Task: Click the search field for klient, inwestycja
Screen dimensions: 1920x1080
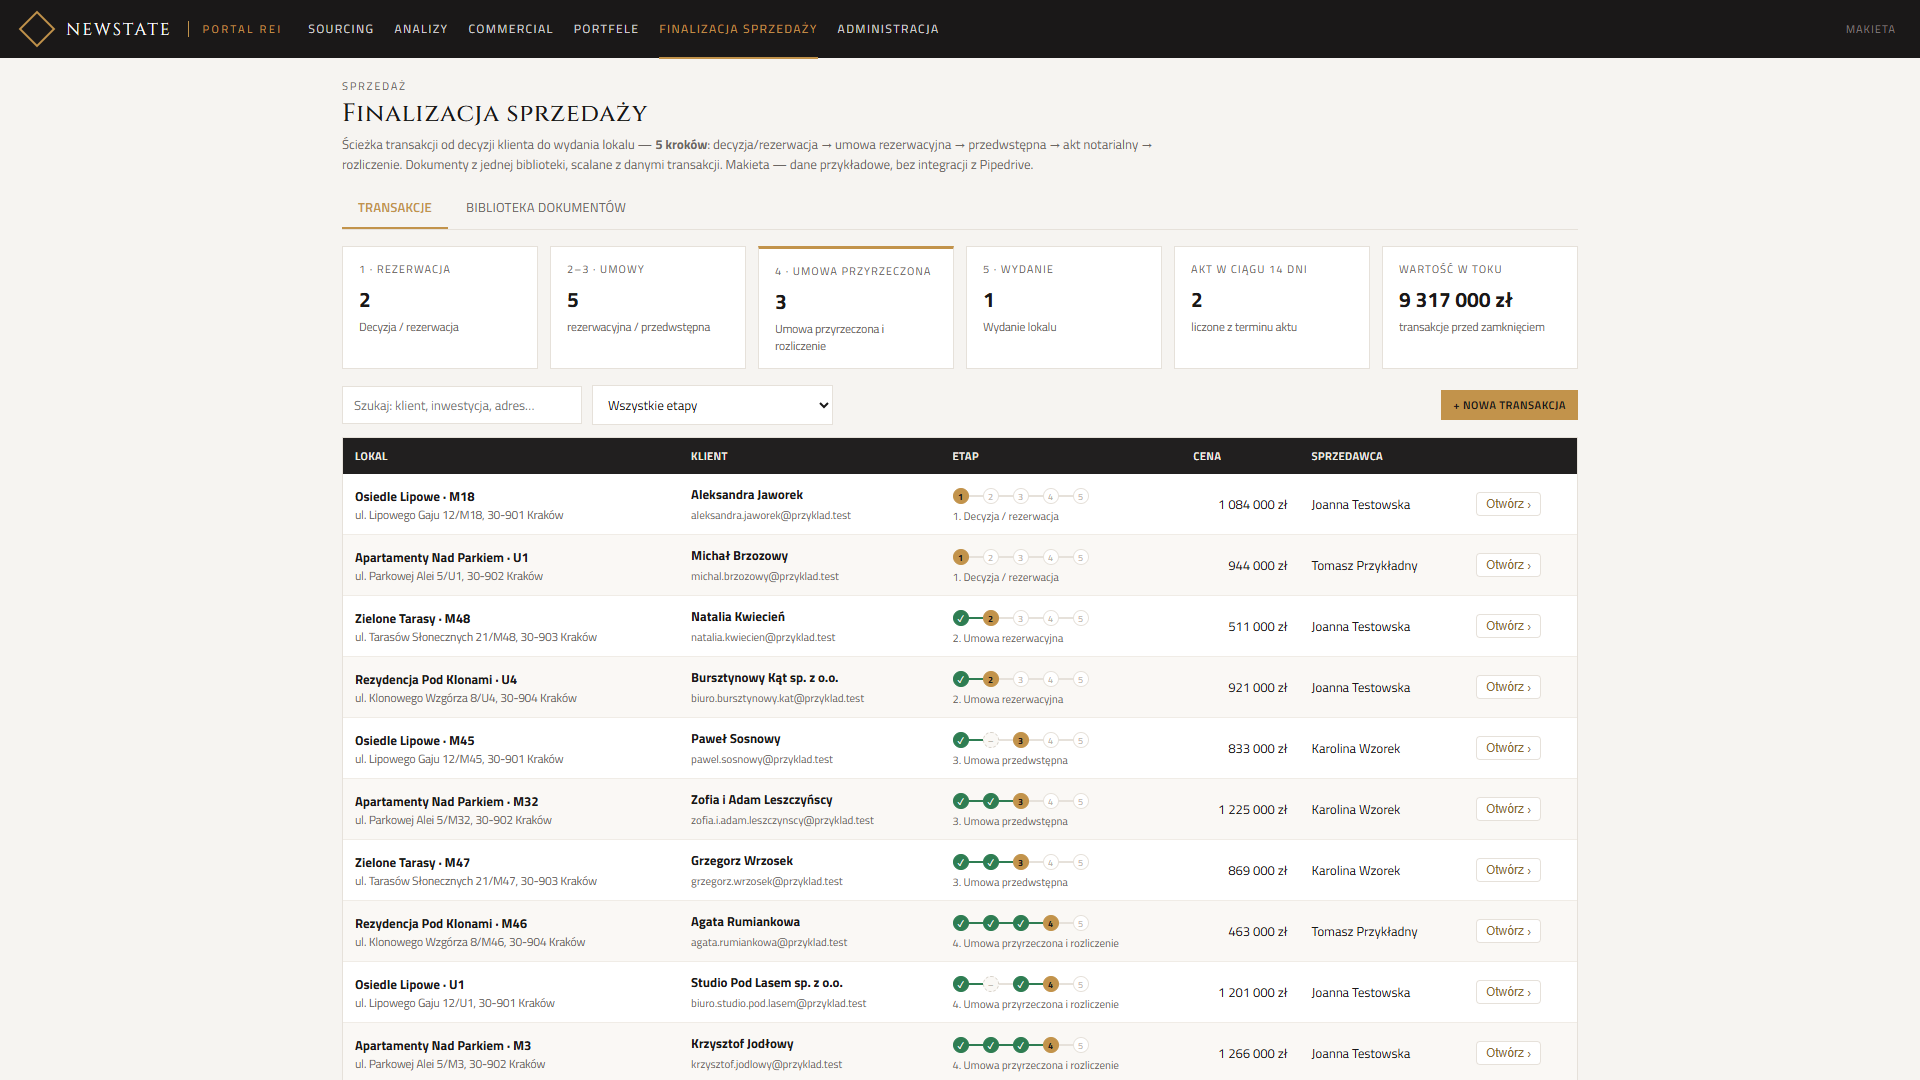Action: click(x=462, y=405)
